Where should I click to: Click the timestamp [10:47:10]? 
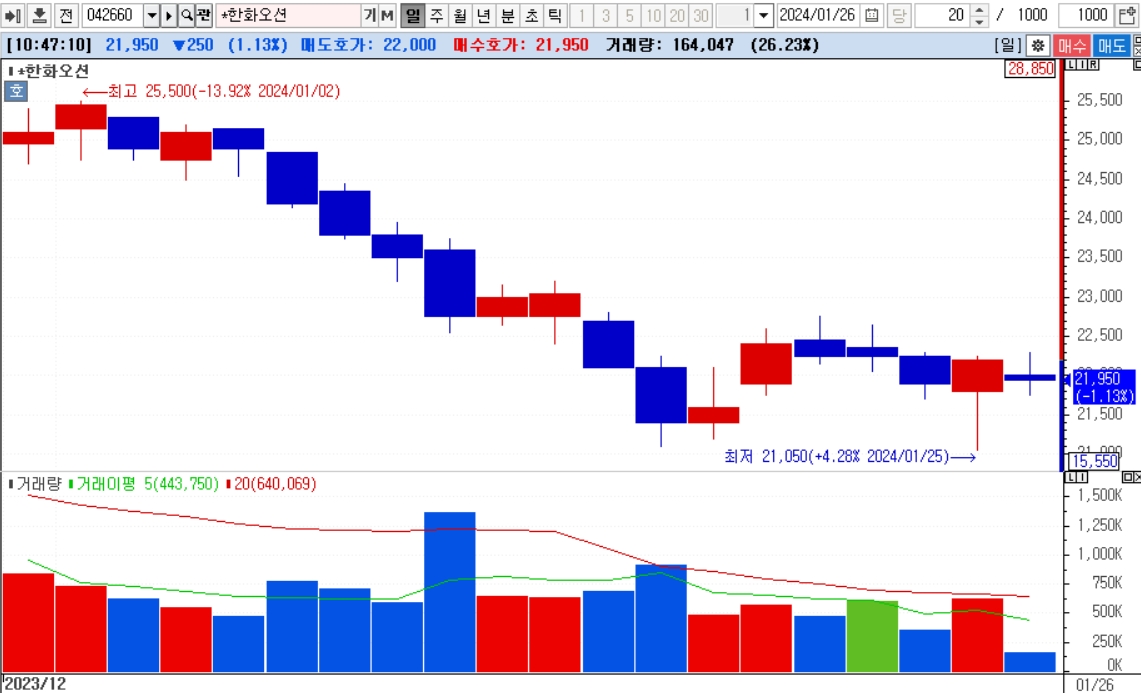pyautogui.click(x=49, y=45)
